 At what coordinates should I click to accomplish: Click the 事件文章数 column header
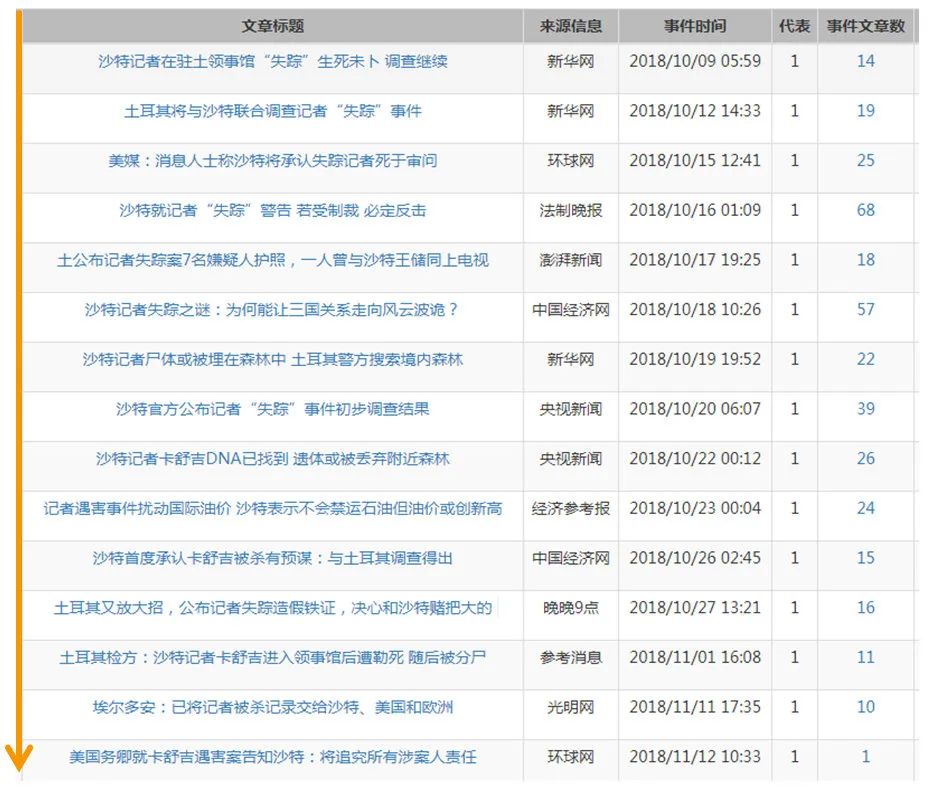(866, 26)
